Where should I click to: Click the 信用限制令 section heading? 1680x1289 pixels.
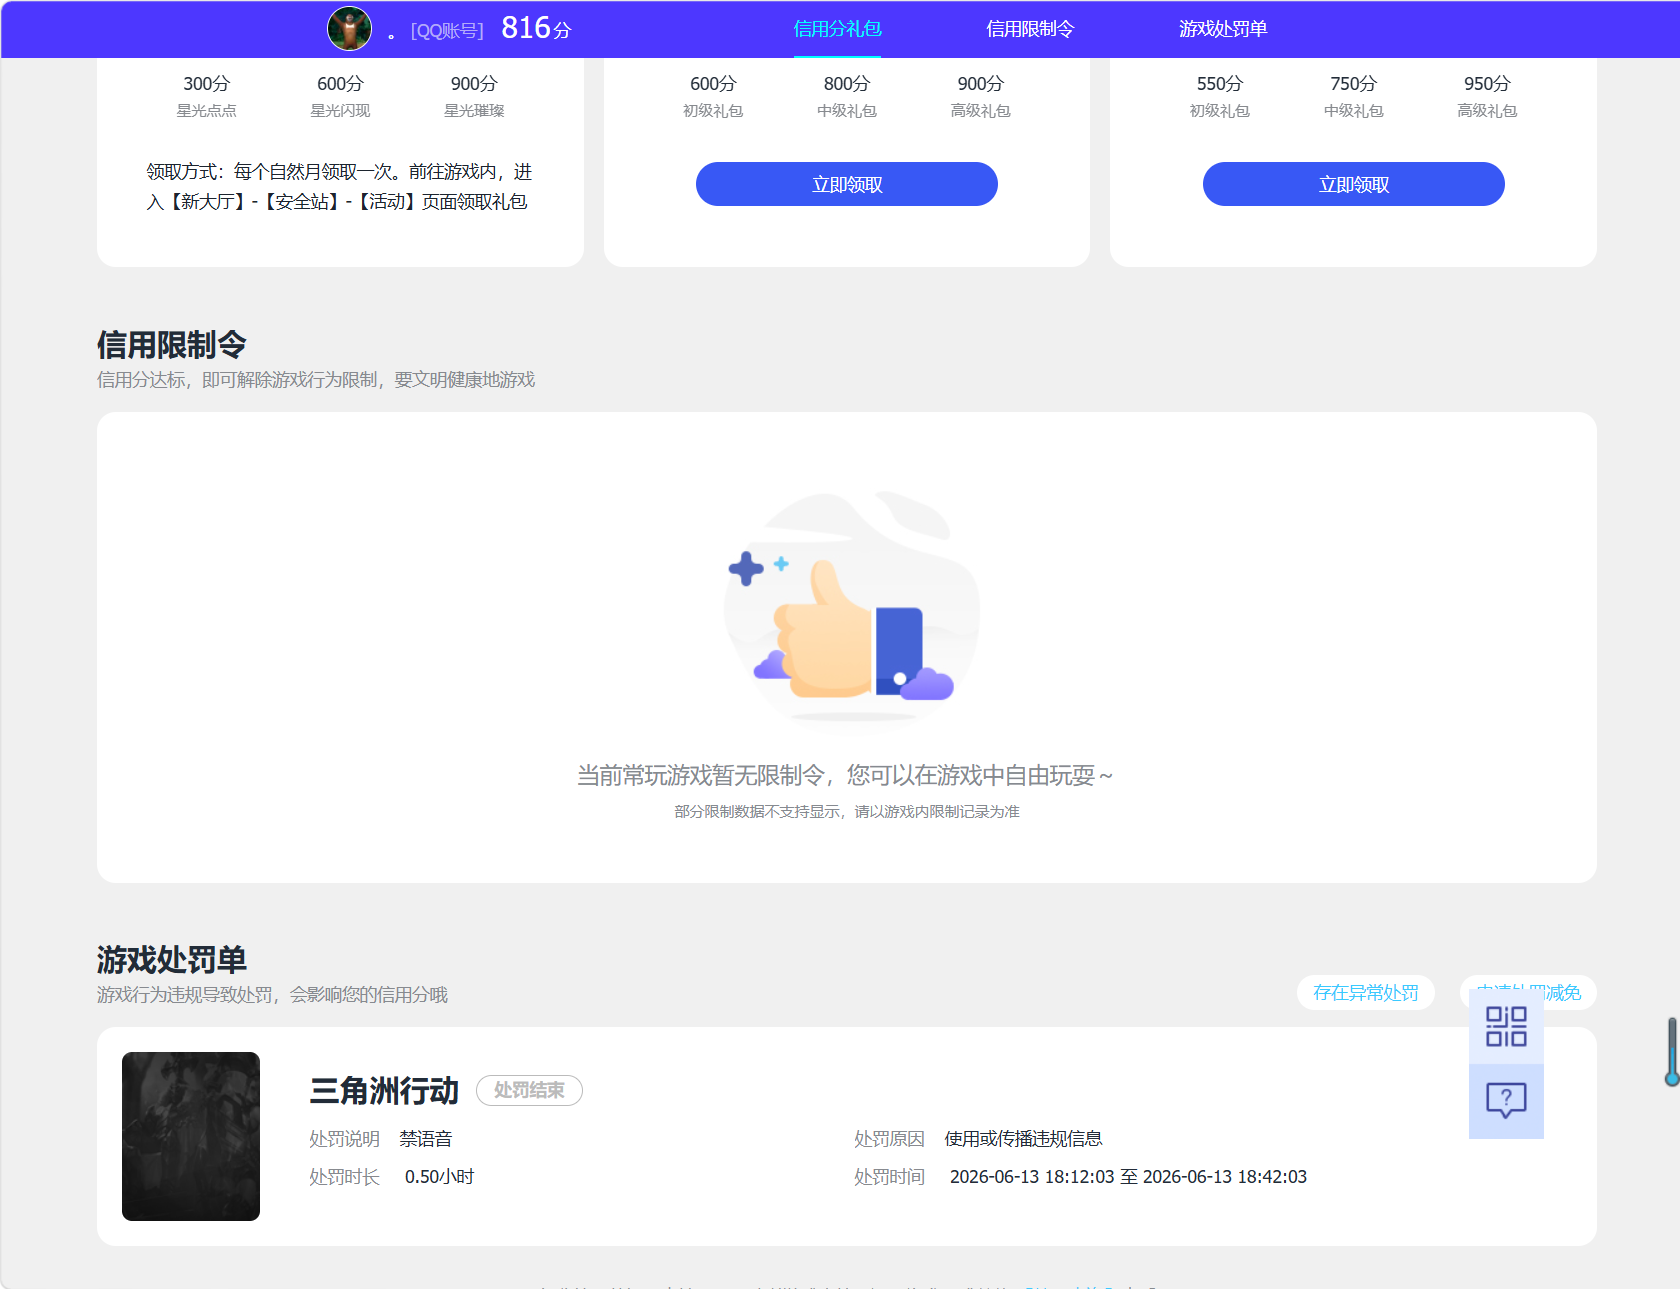[x=172, y=345]
